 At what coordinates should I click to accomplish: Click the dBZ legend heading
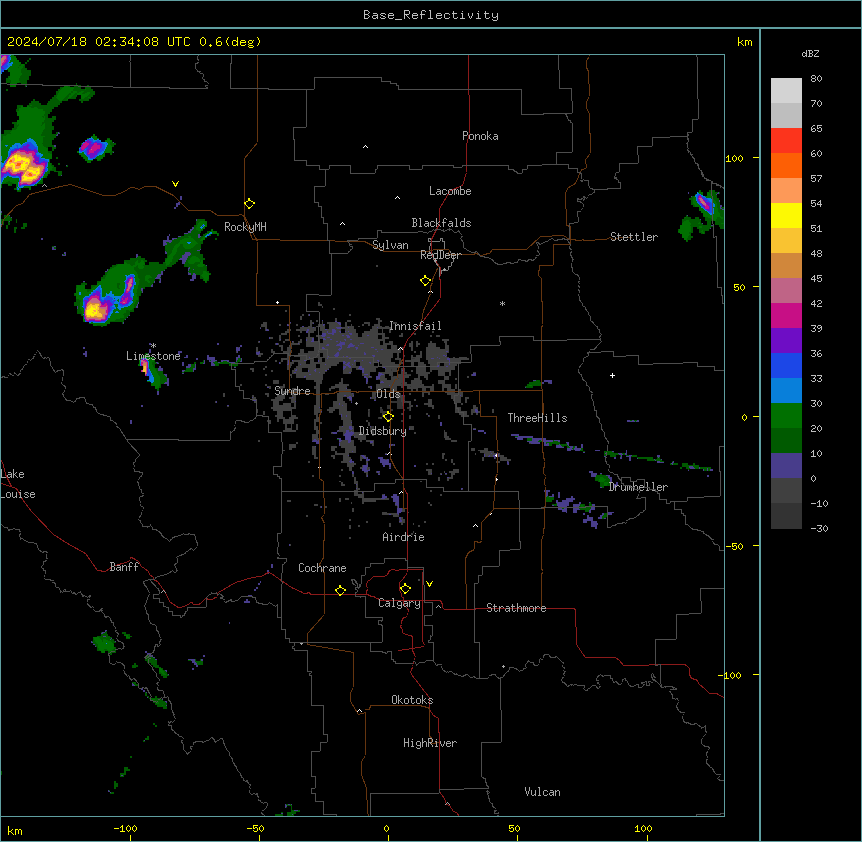pyautogui.click(x=810, y=54)
